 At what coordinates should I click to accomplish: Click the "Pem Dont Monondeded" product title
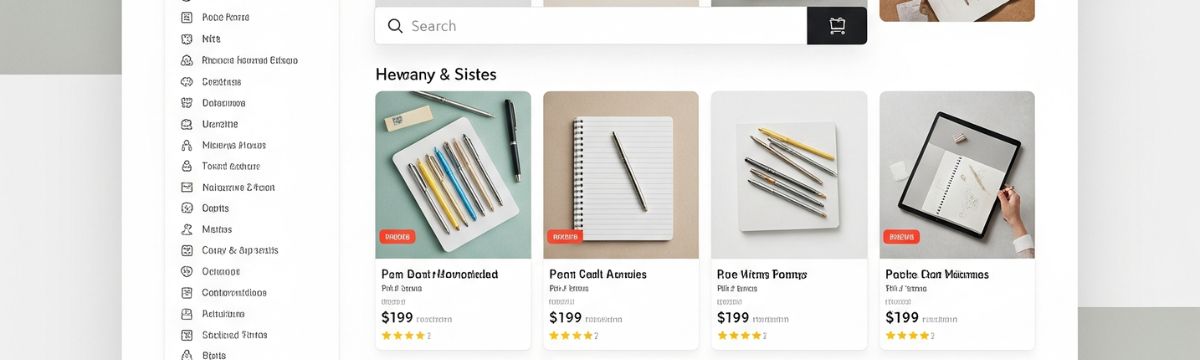click(x=440, y=274)
